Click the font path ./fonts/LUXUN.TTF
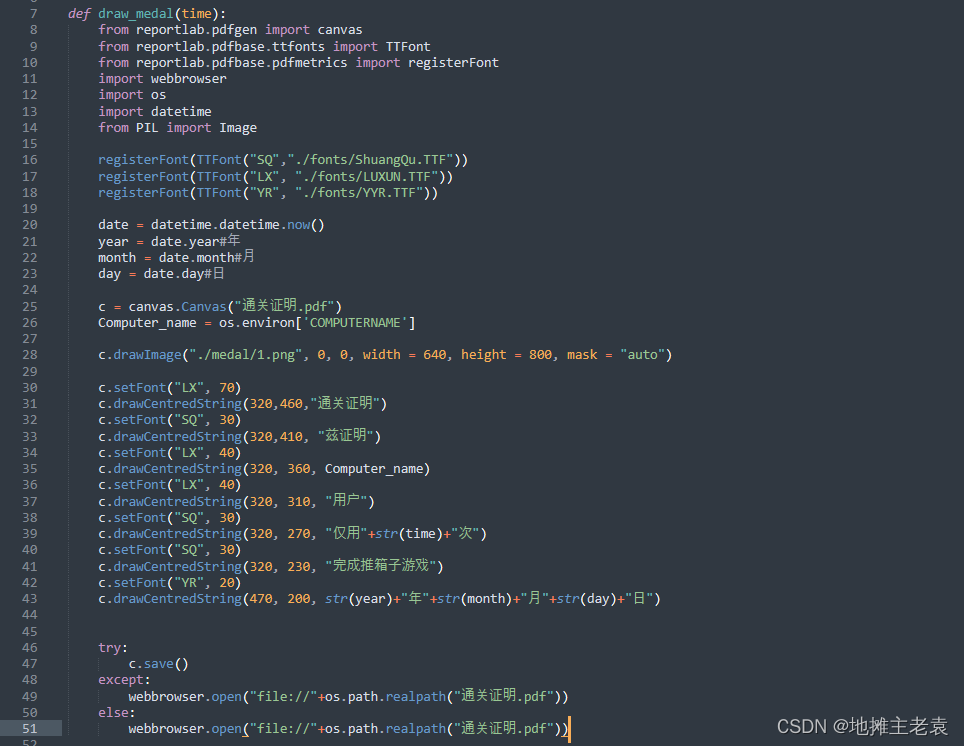 click(x=366, y=177)
